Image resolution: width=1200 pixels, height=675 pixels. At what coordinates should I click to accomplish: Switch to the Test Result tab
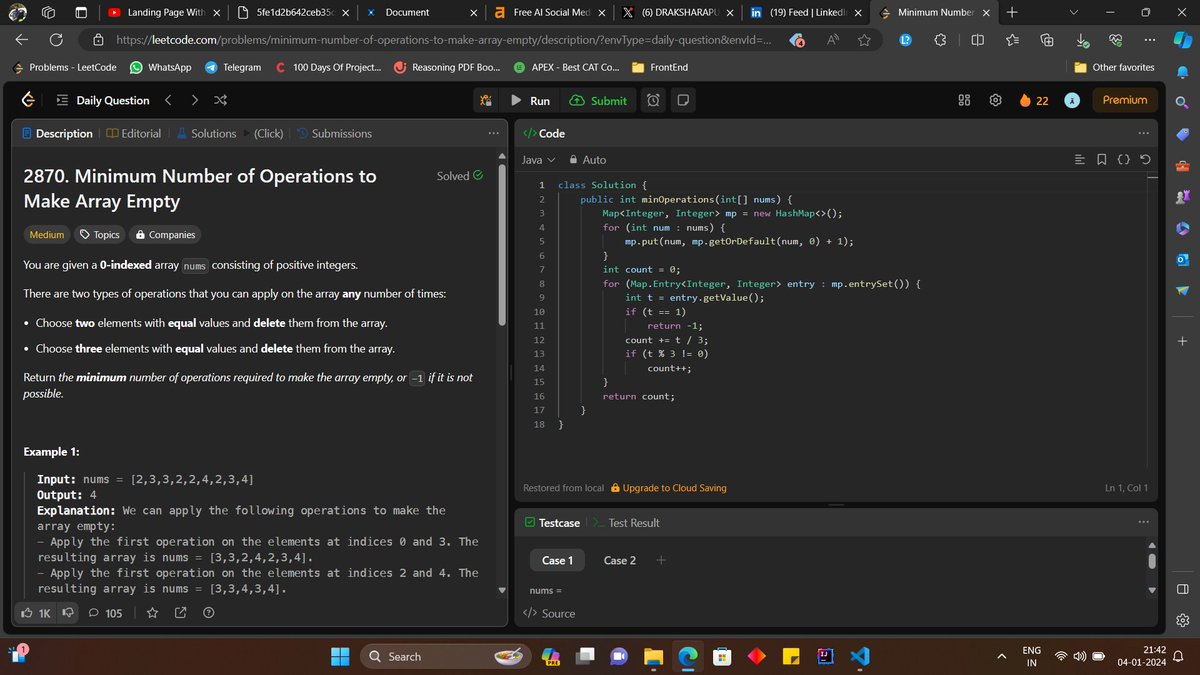626,523
